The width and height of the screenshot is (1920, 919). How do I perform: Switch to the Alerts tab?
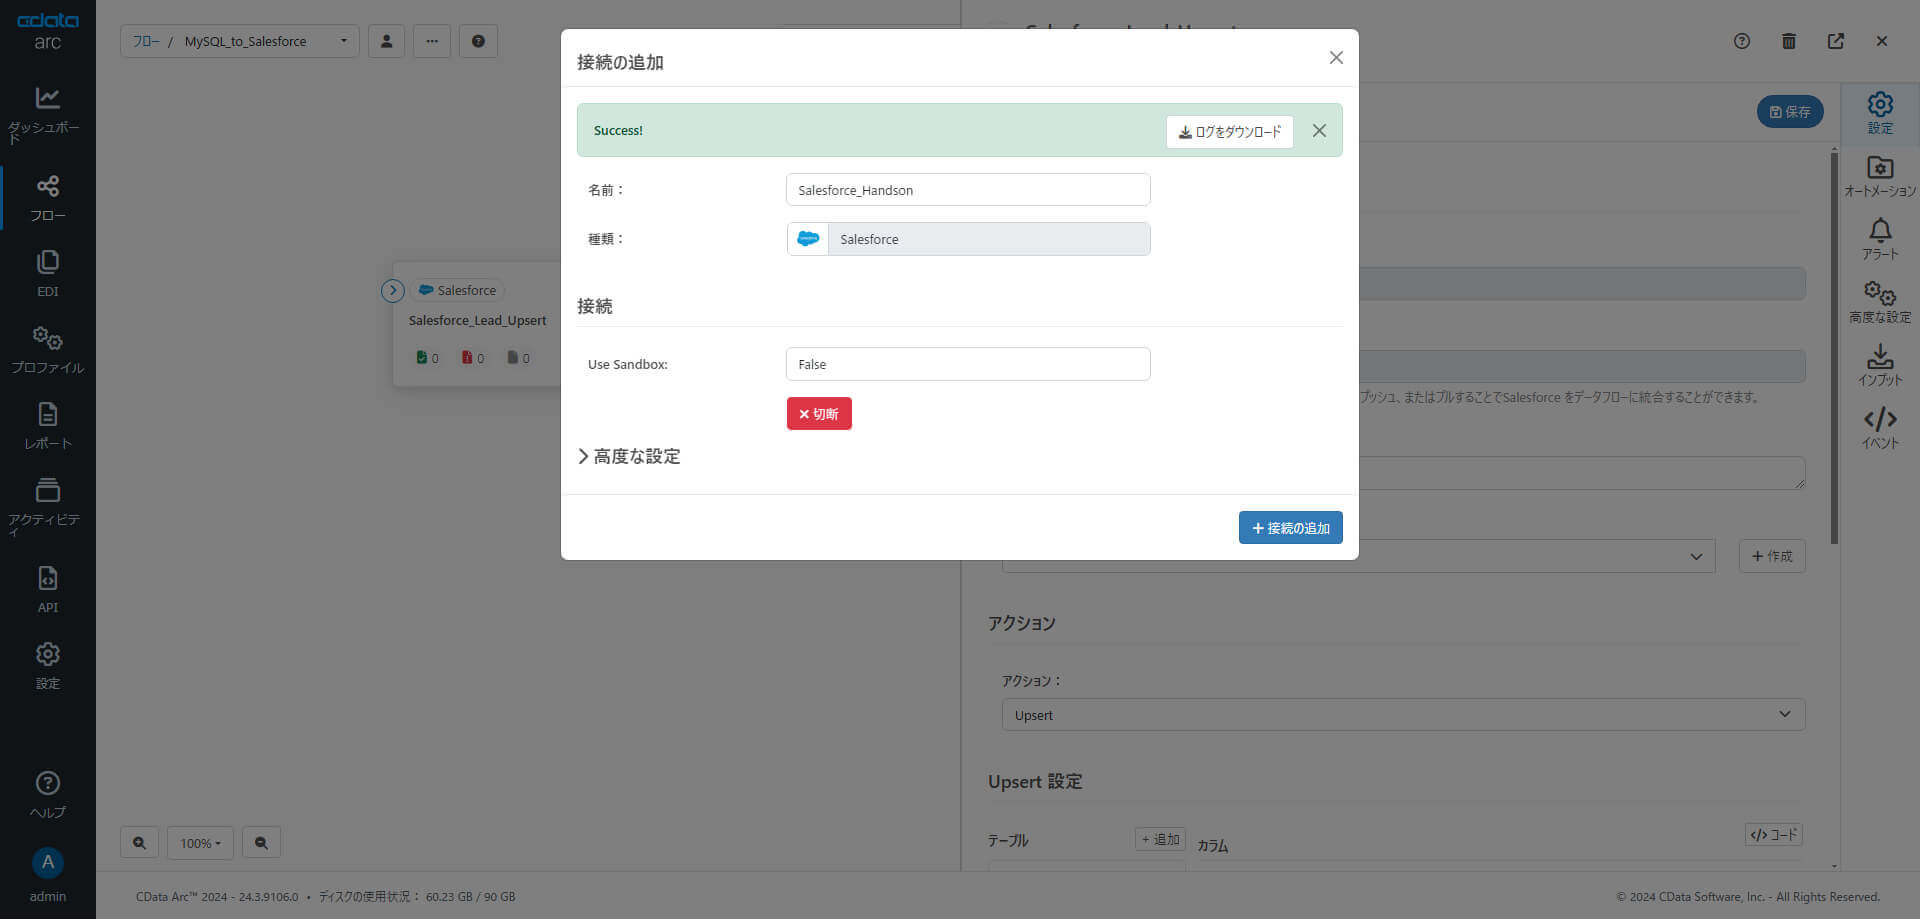click(x=1880, y=239)
